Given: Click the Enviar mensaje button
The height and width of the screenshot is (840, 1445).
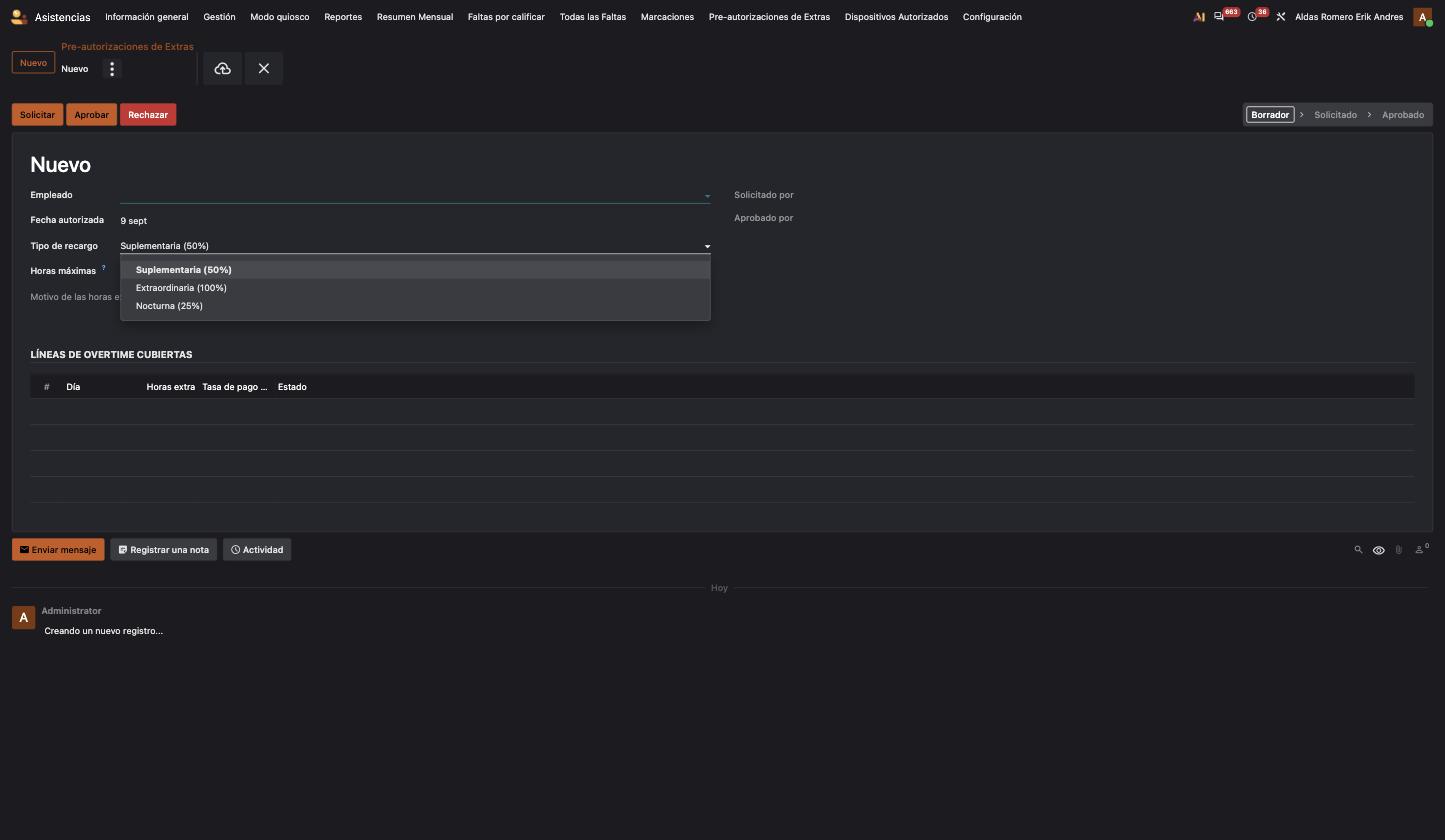Looking at the screenshot, I should [x=58, y=550].
